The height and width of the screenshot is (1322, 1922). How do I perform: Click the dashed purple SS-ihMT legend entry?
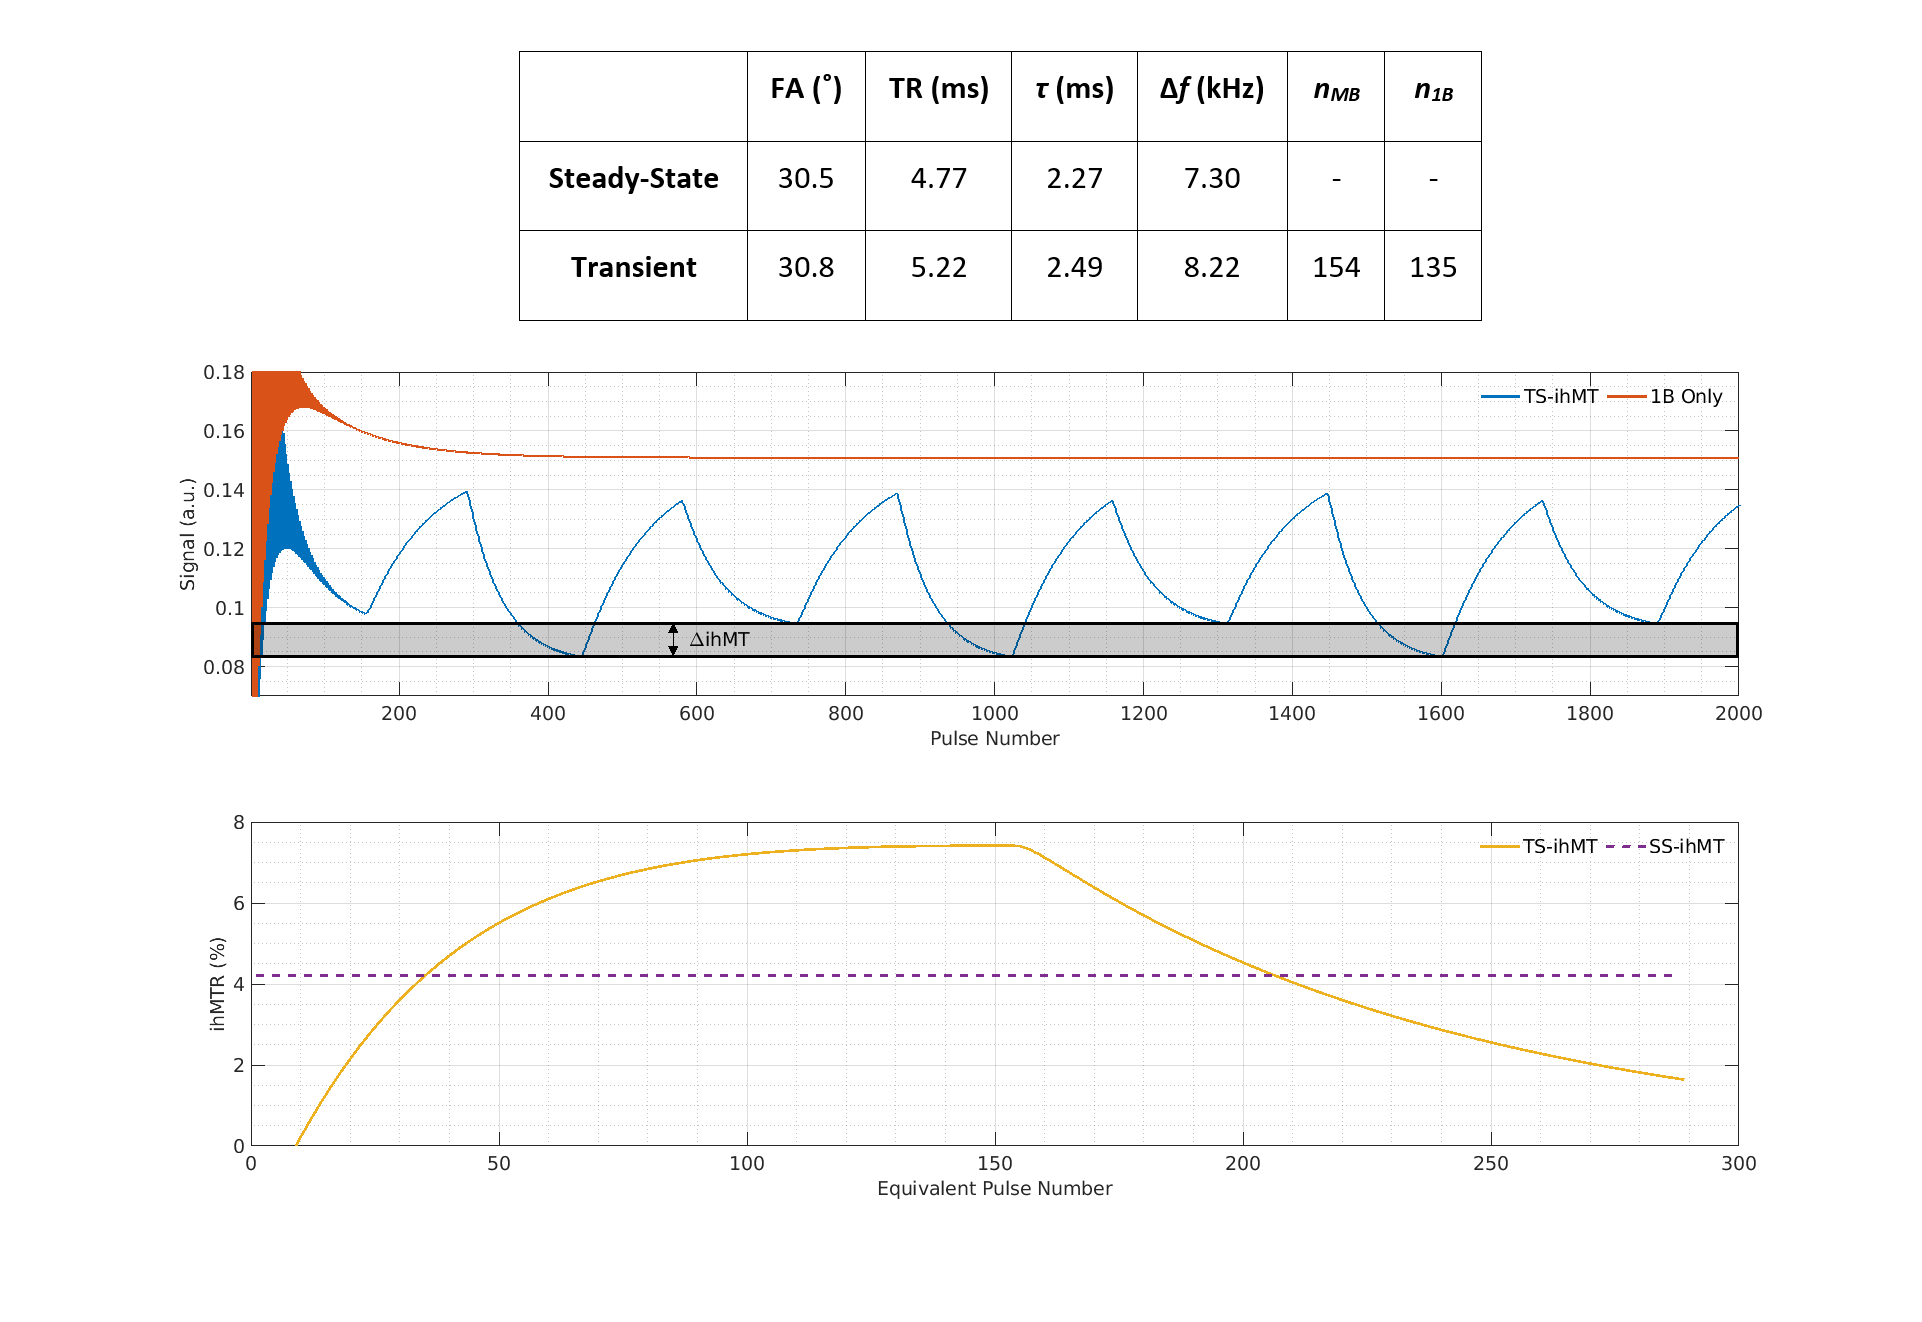[1685, 847]
